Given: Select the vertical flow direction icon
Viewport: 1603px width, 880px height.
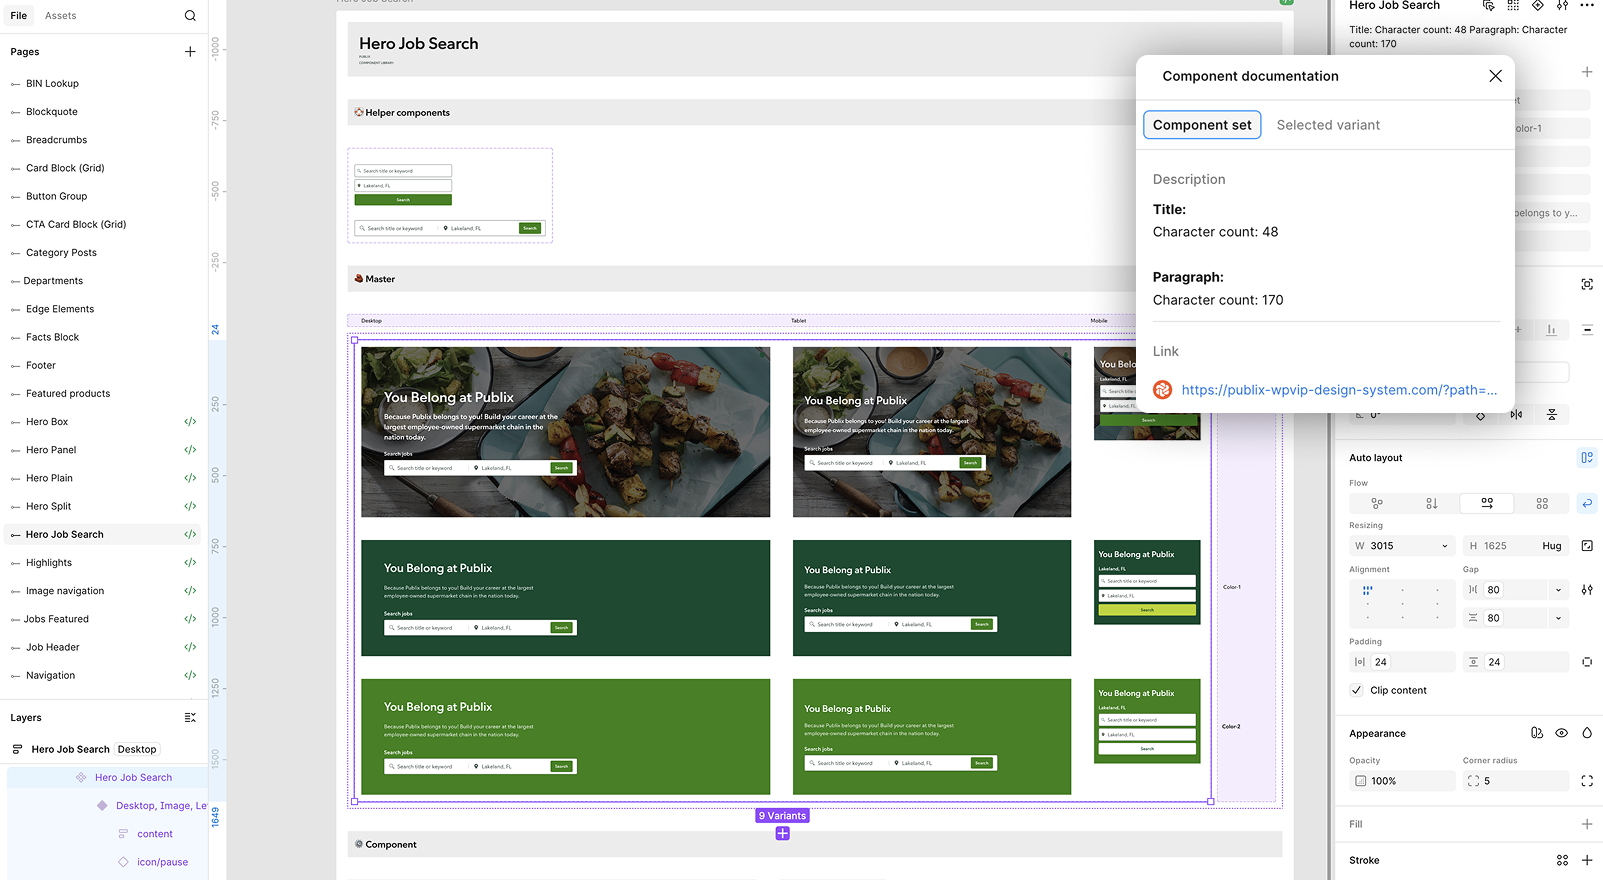Looking at the screenshot, I should [1432, 504].
